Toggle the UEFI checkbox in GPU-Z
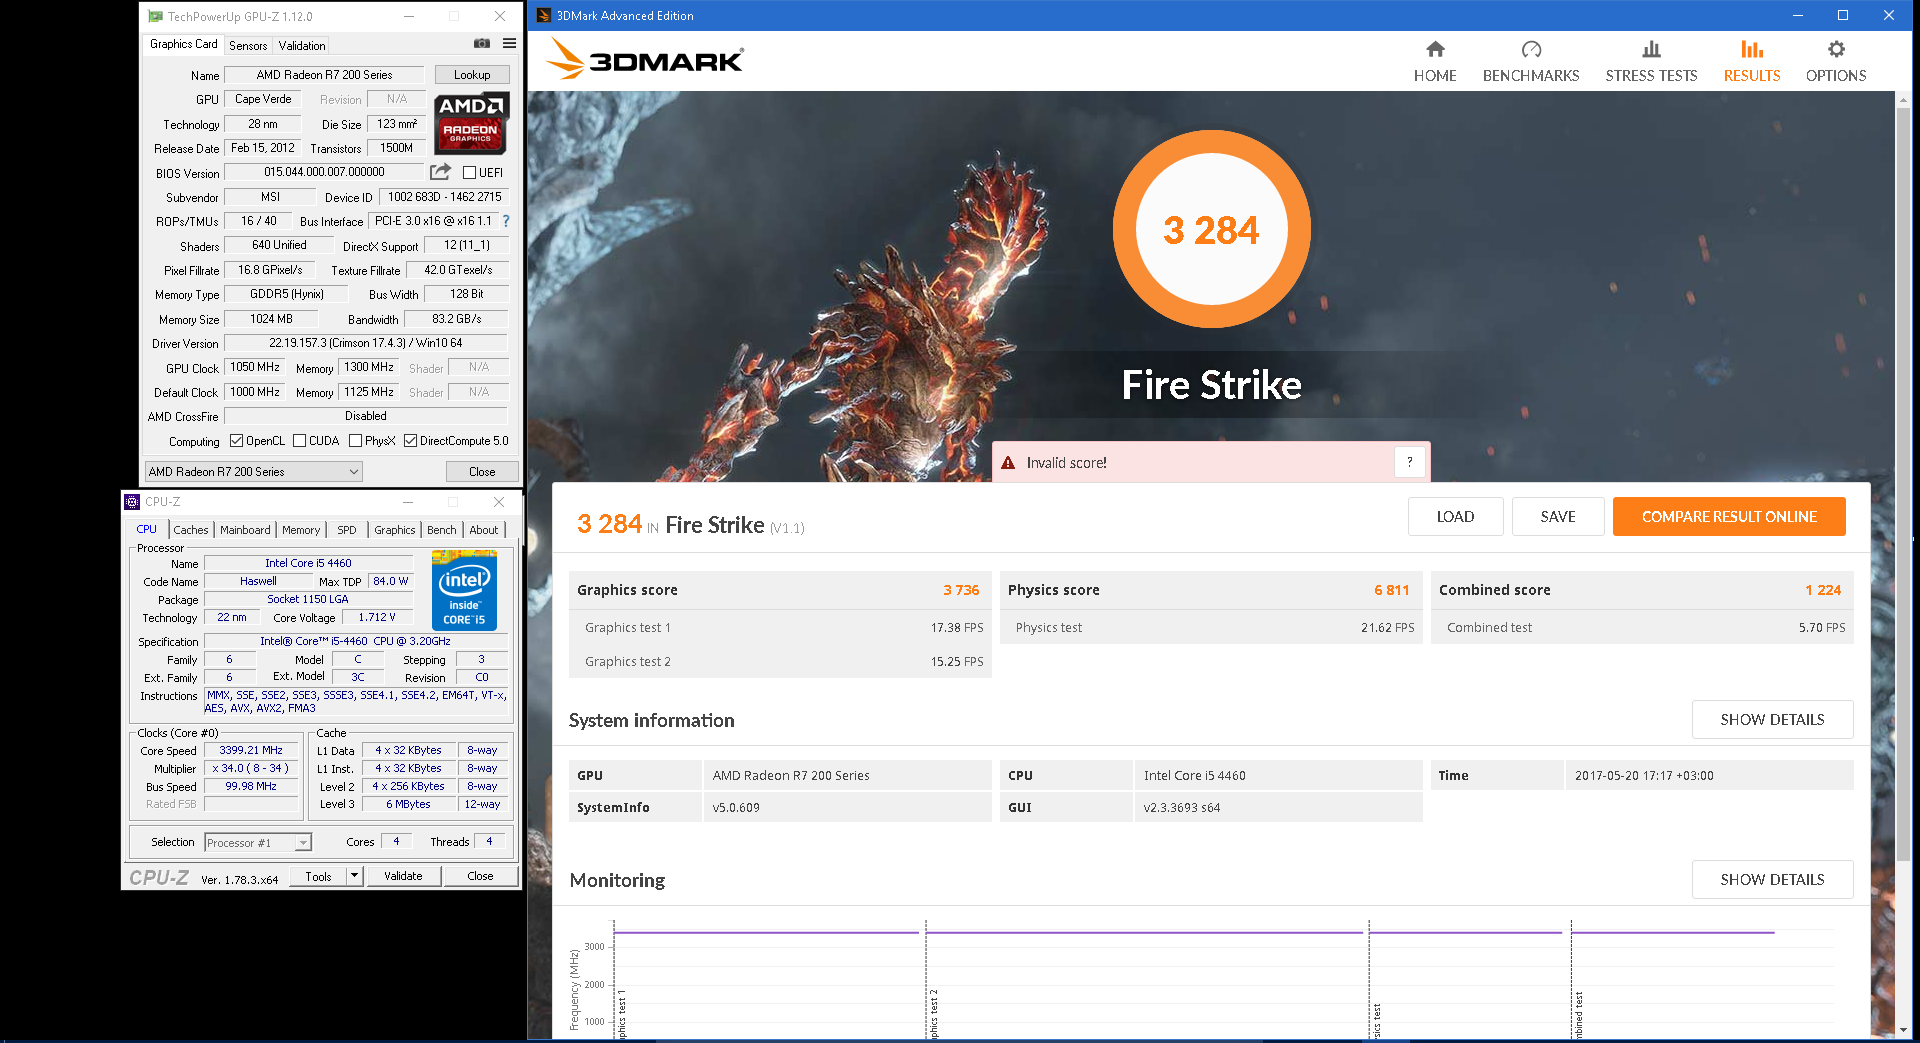The height and width of the screenshot is (1043, 1920). (469, 173)
